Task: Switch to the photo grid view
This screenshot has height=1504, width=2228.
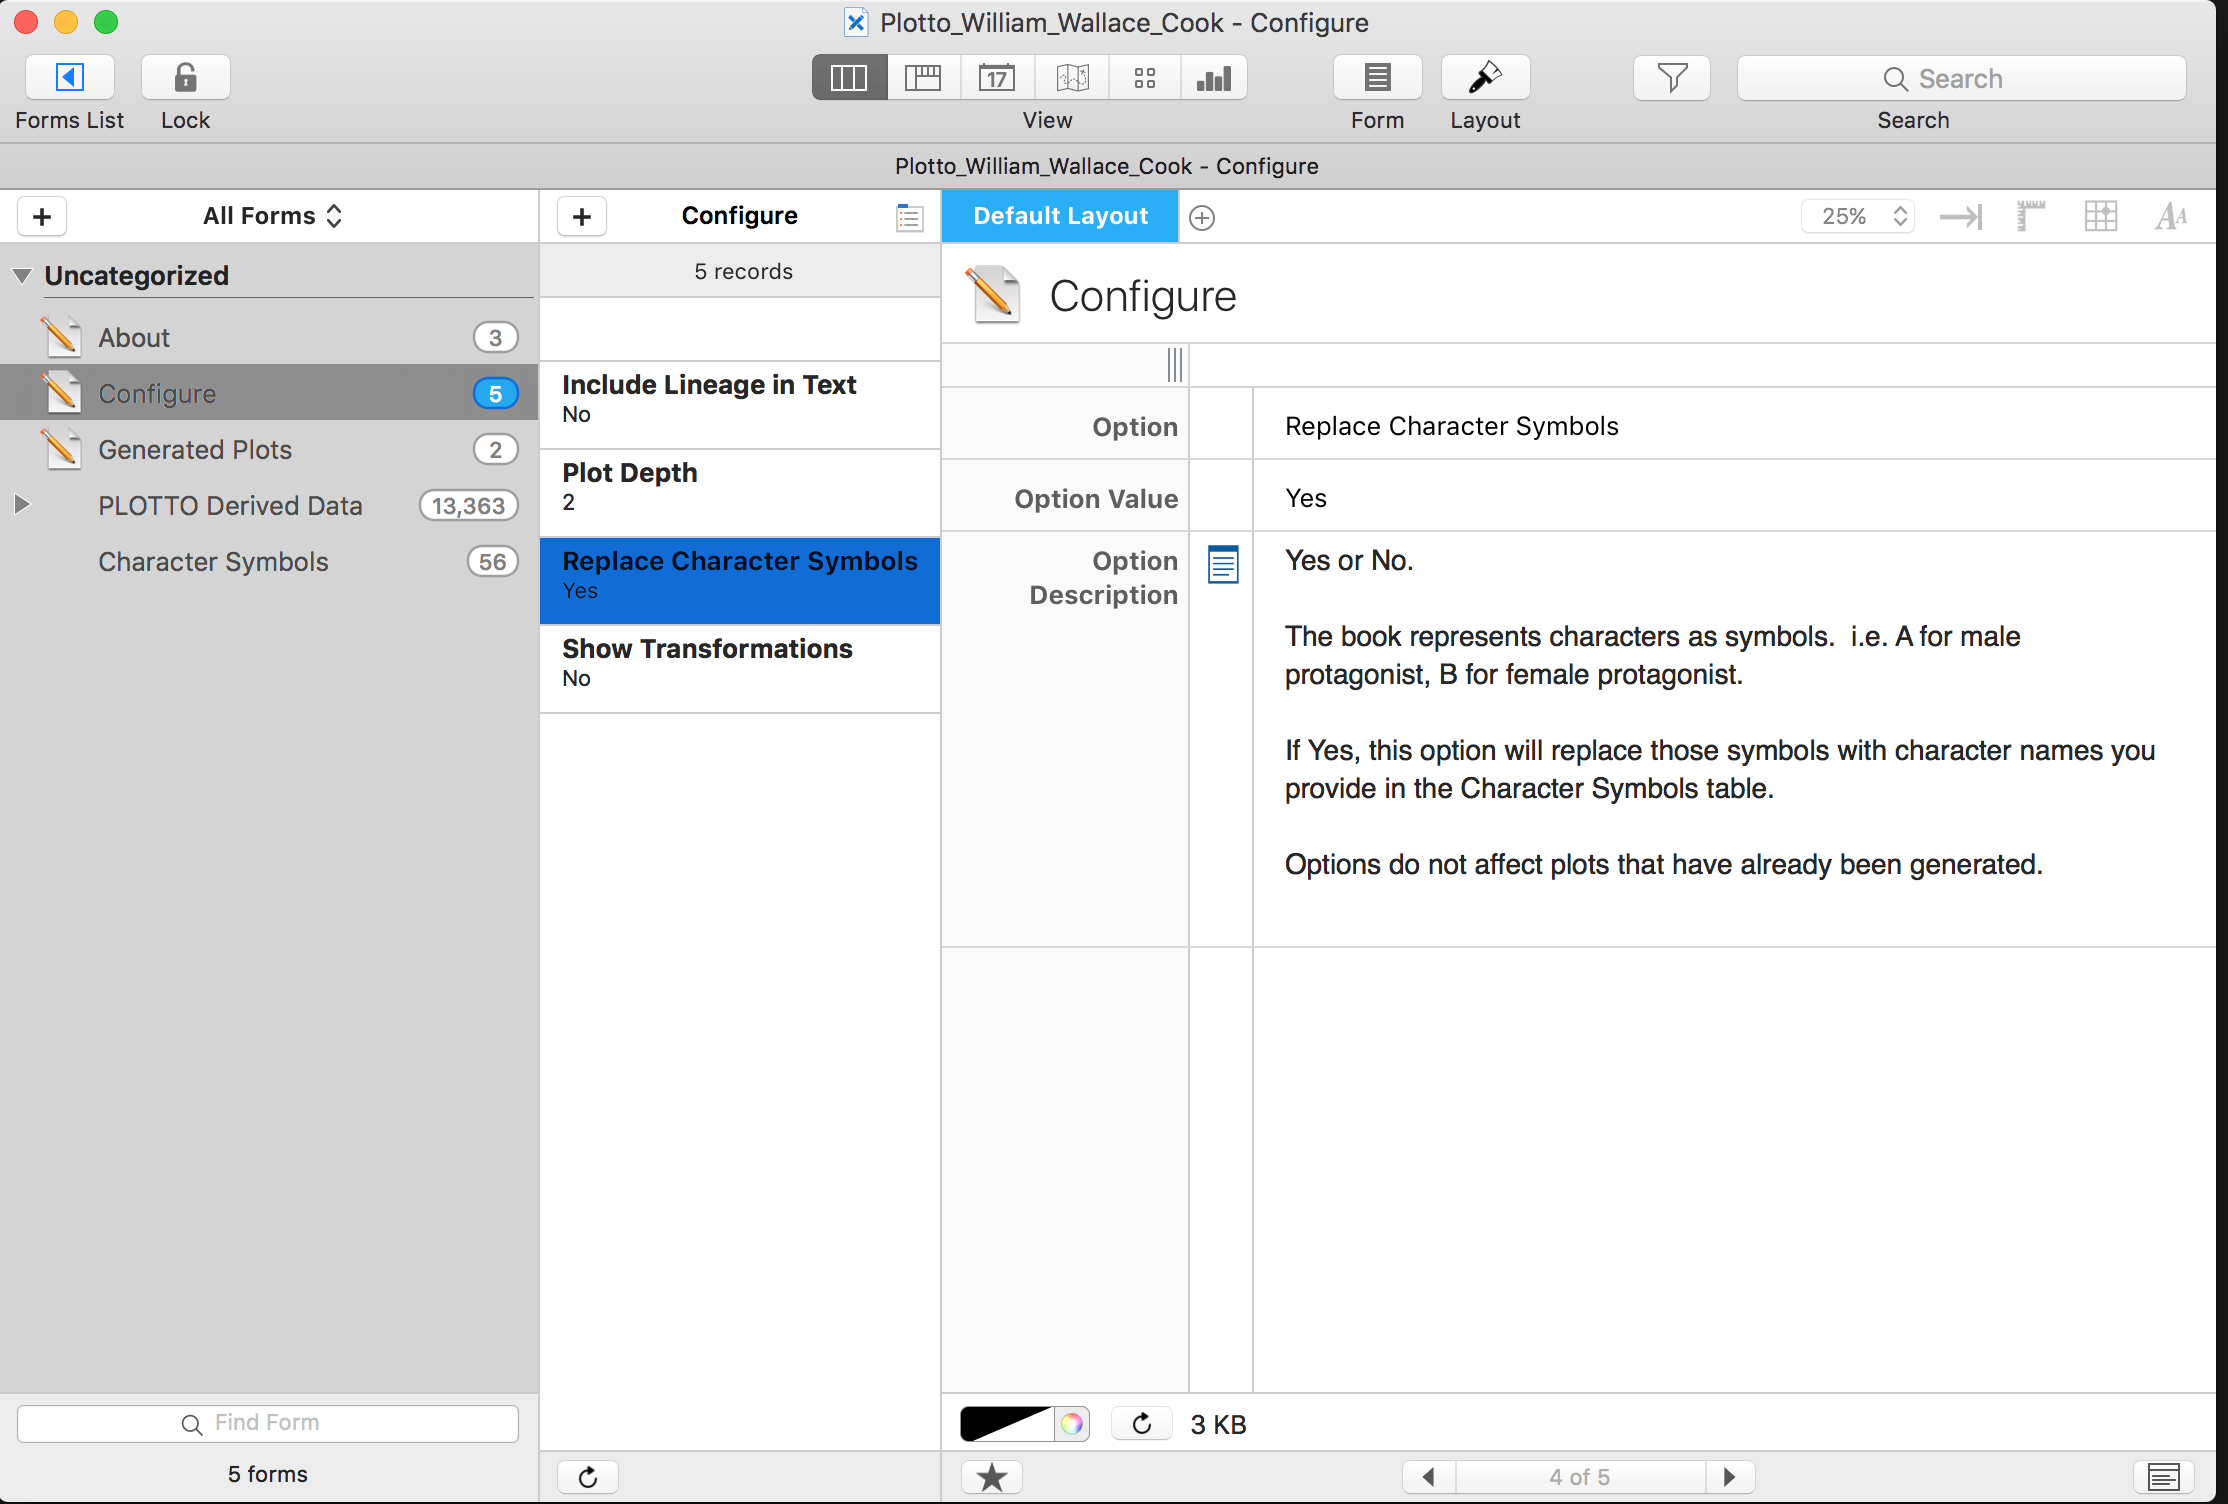Action: (x=1145, y=78)
